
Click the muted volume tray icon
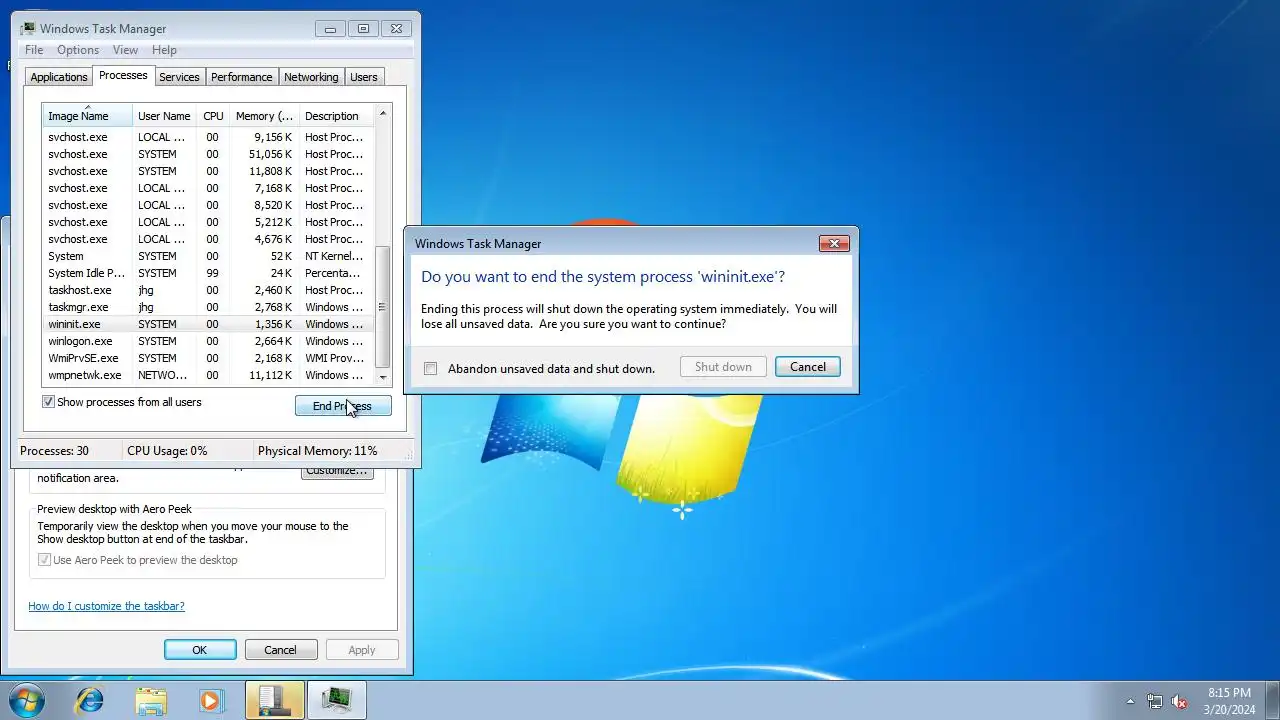point(1180,701)
